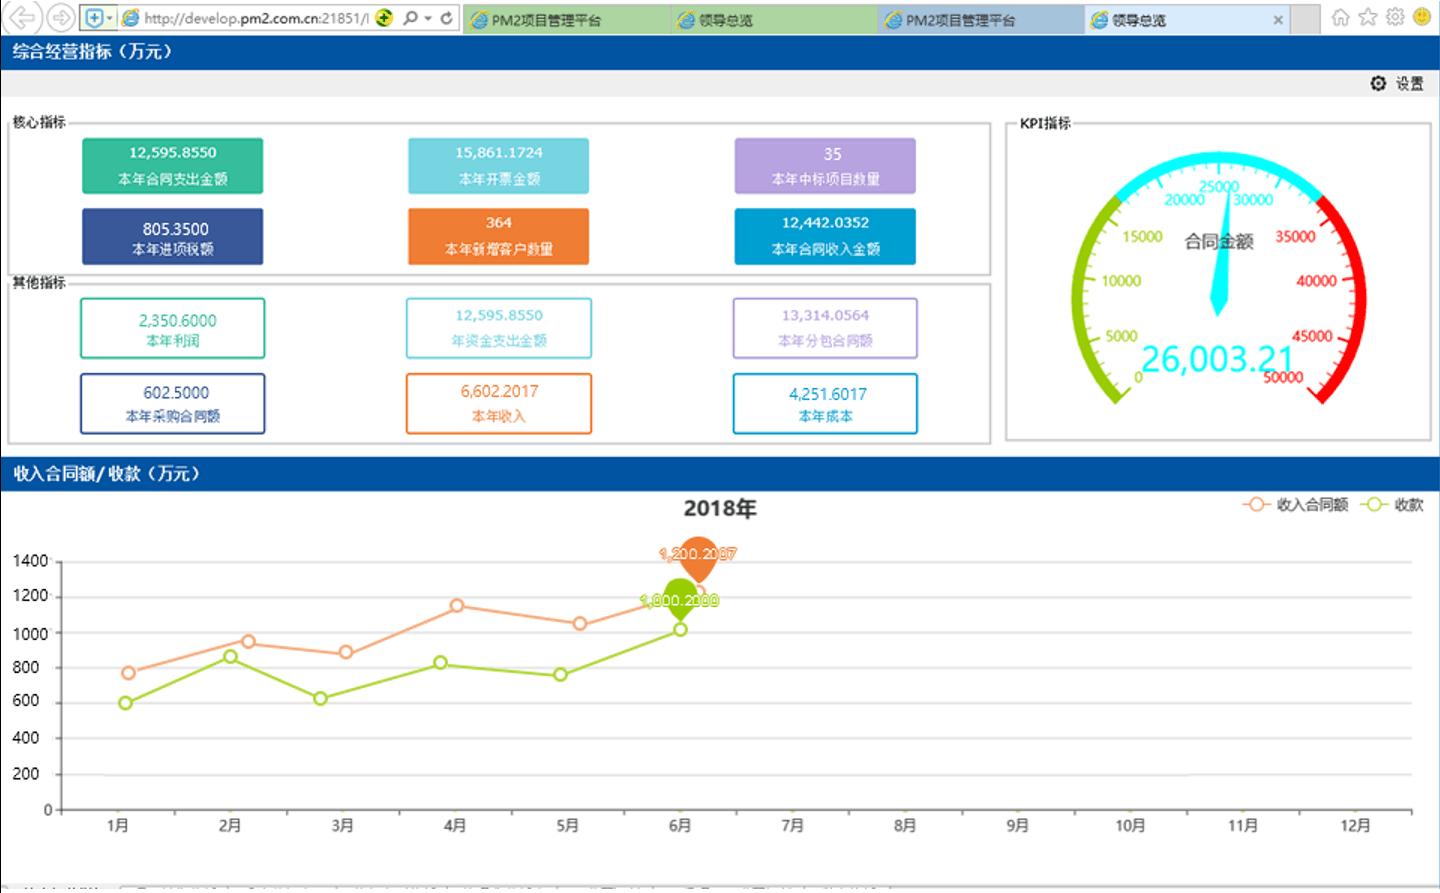Viewport: 1440px width, 893px height.
Task: Open the dropdown arrow beside the site icon
Action: click(109, 18)
